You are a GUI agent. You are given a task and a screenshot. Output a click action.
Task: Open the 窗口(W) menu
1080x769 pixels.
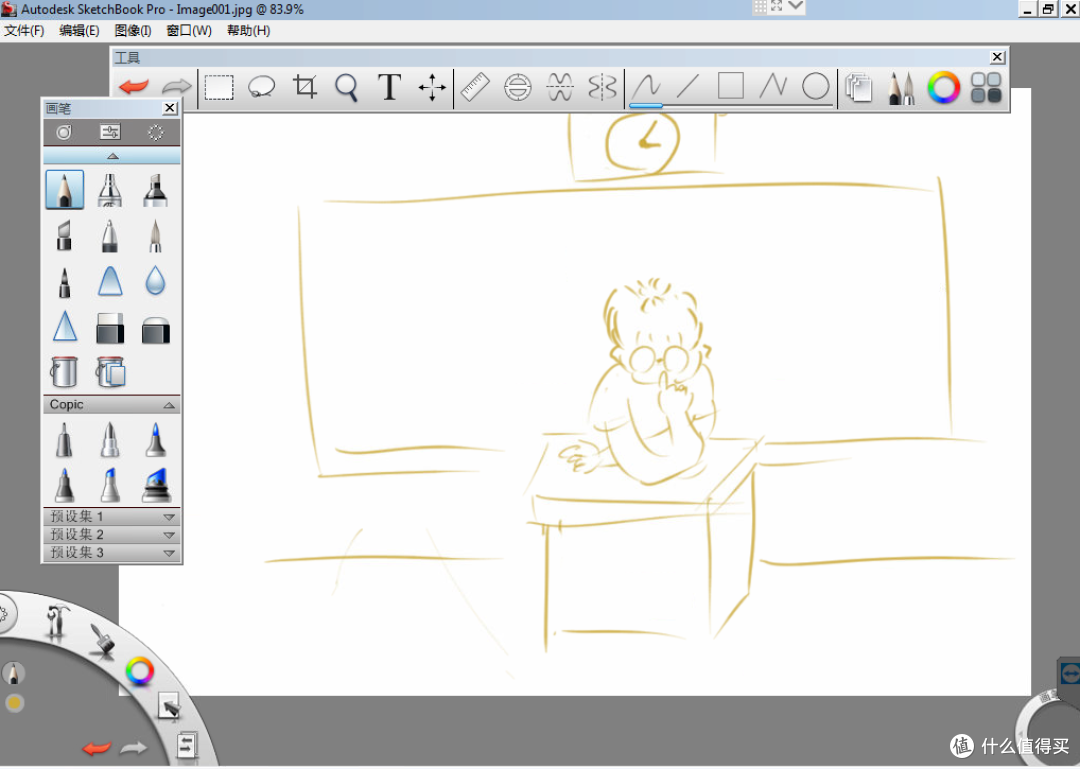pos(189,31)
